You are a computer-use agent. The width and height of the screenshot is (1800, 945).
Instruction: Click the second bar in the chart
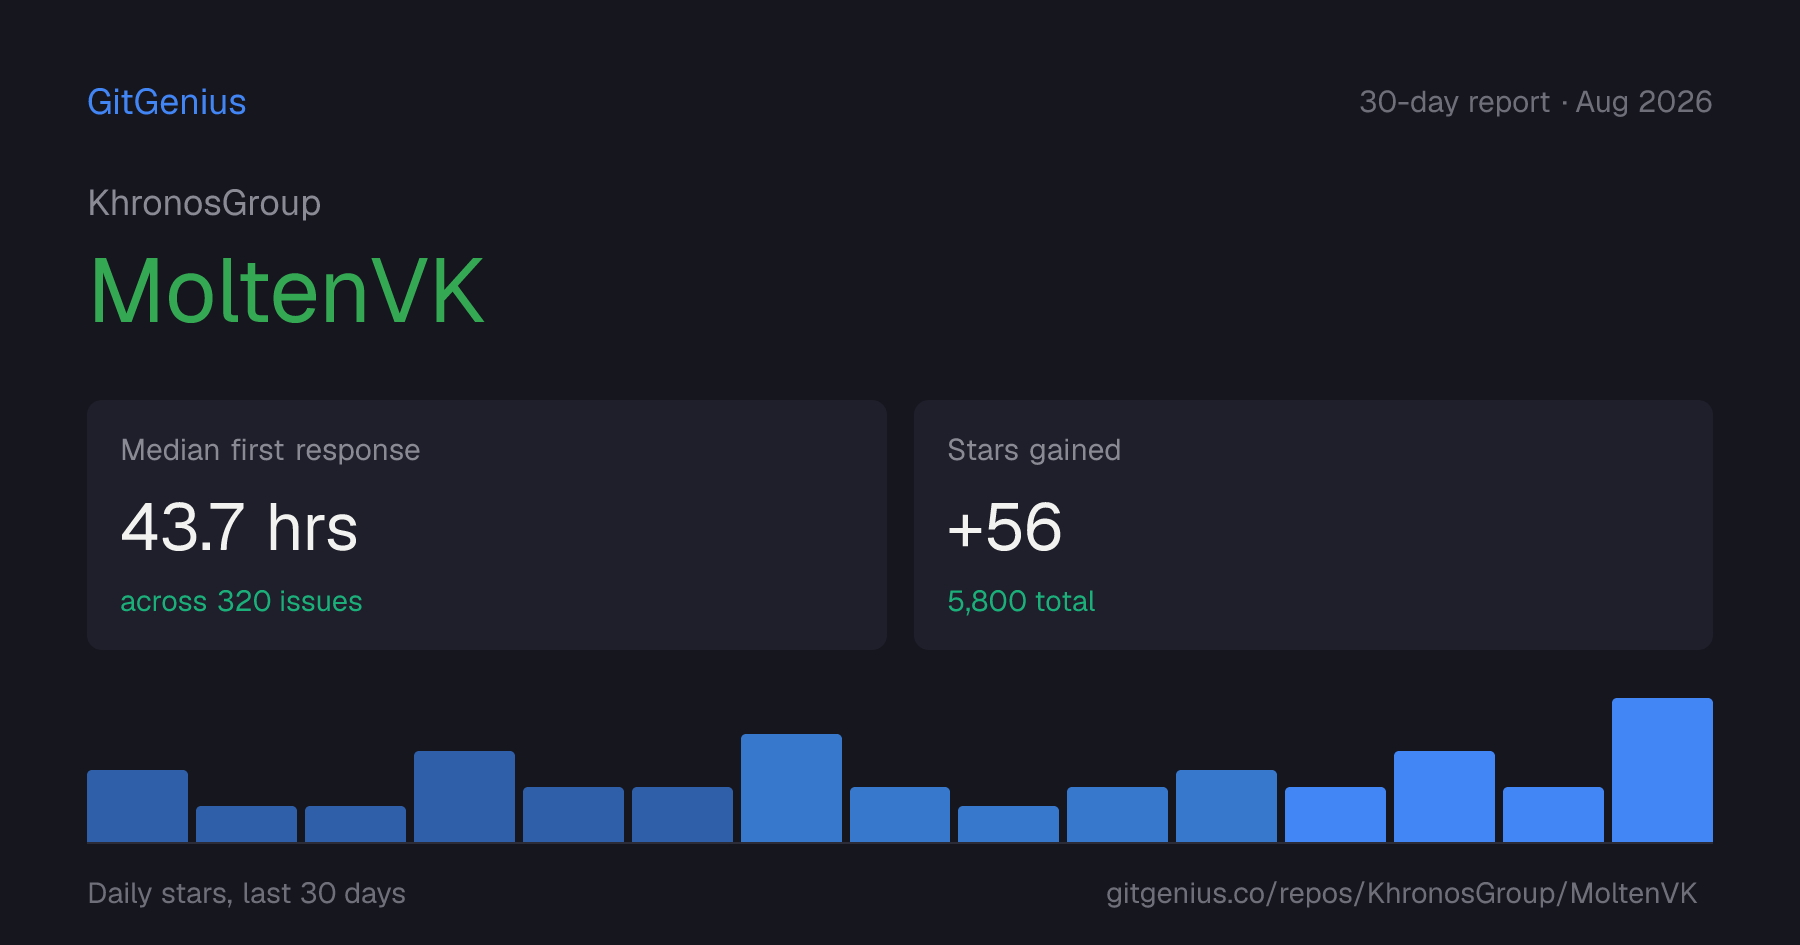246,824
